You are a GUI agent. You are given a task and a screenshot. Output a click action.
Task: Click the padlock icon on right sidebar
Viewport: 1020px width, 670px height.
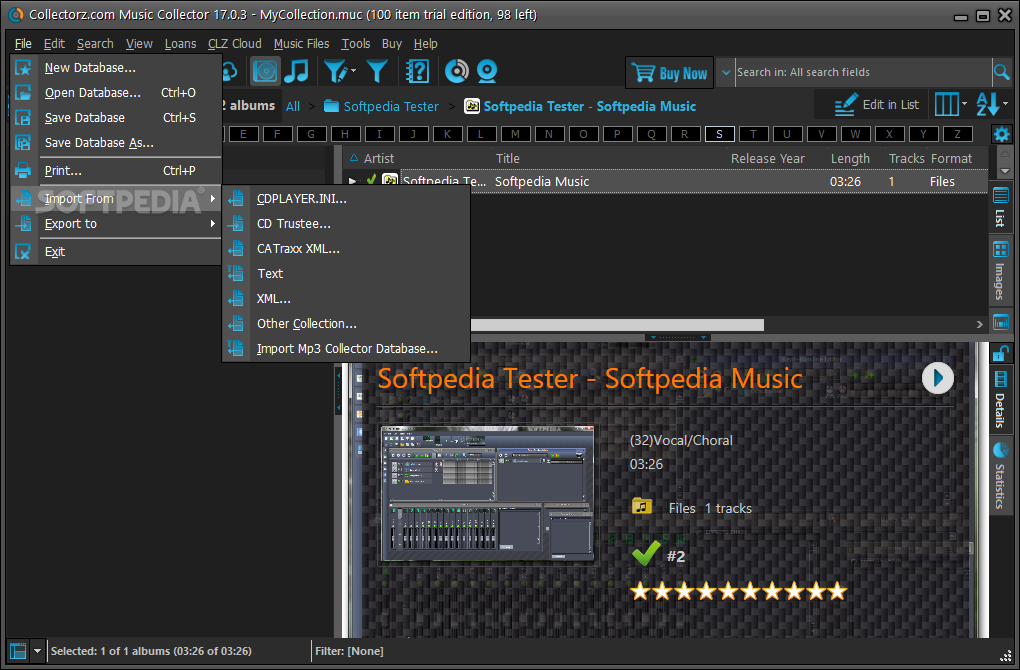coord(1000,354)
